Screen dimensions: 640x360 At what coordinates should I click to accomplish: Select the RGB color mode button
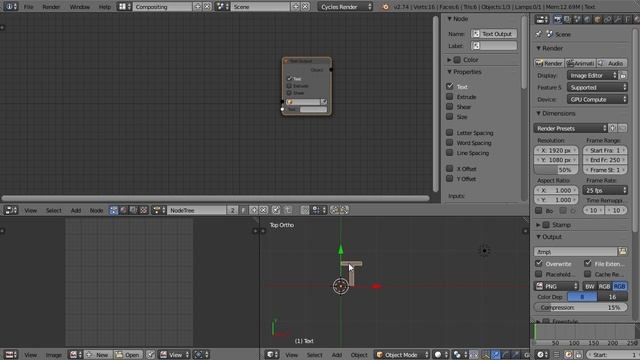[604, 286]
